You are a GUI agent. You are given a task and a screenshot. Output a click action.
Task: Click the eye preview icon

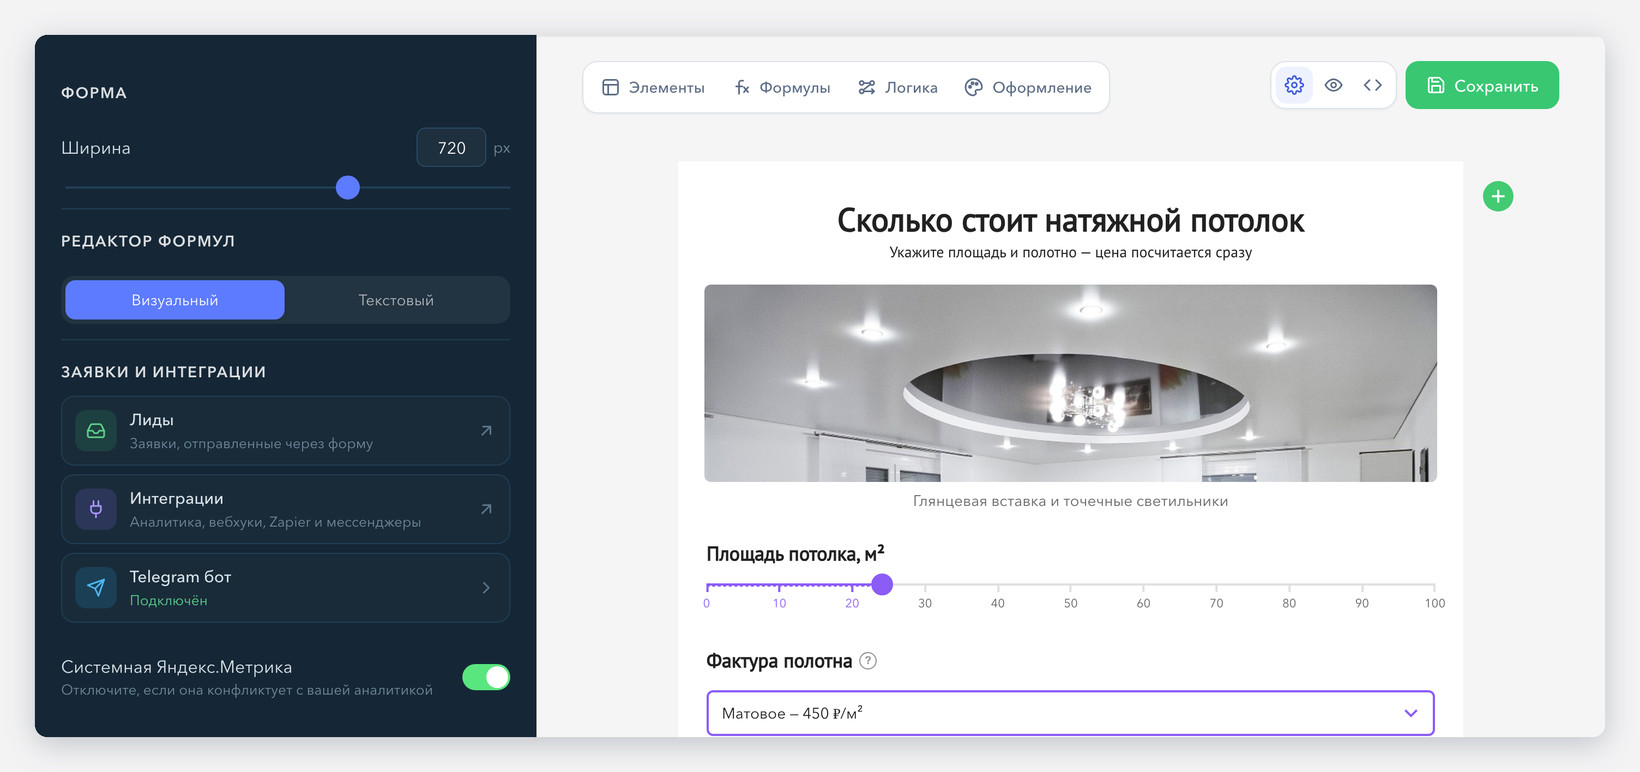(x=1333, y=86)
